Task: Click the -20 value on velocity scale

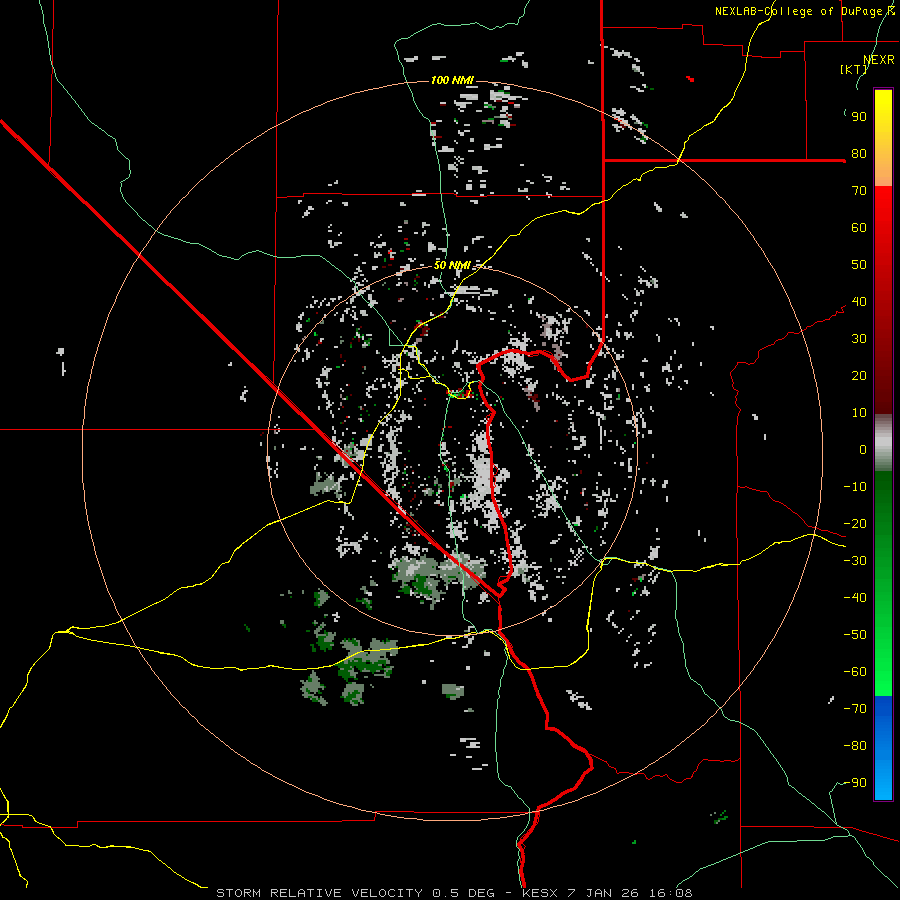Action: pyautogui.click(x=855, y=524)
